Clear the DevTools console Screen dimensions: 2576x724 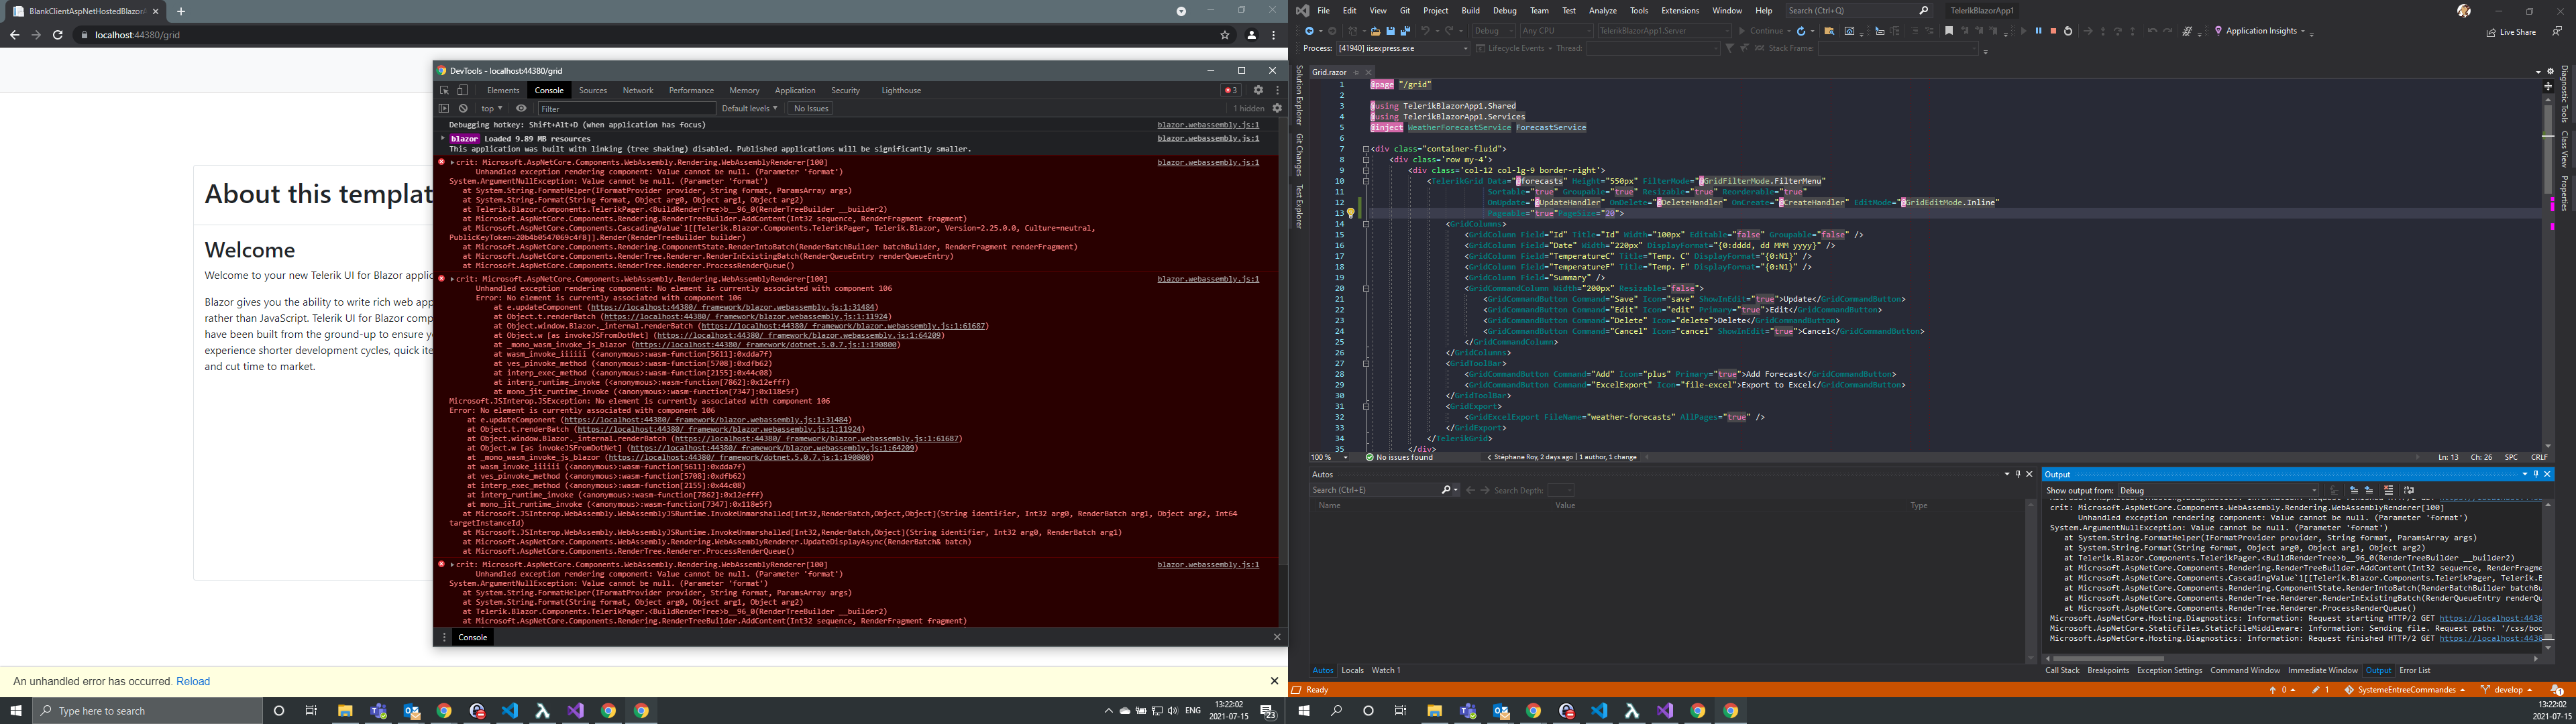pos(463,108)
